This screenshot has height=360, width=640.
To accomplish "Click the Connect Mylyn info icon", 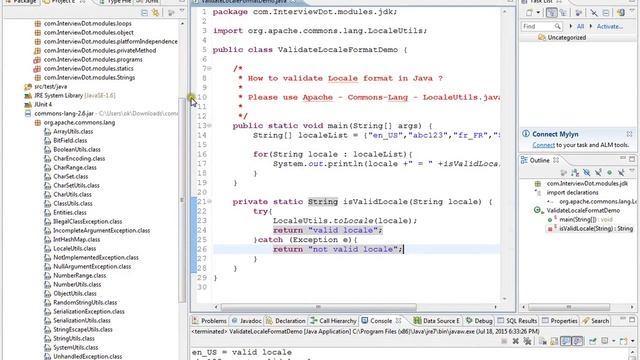I will point(526,133).
